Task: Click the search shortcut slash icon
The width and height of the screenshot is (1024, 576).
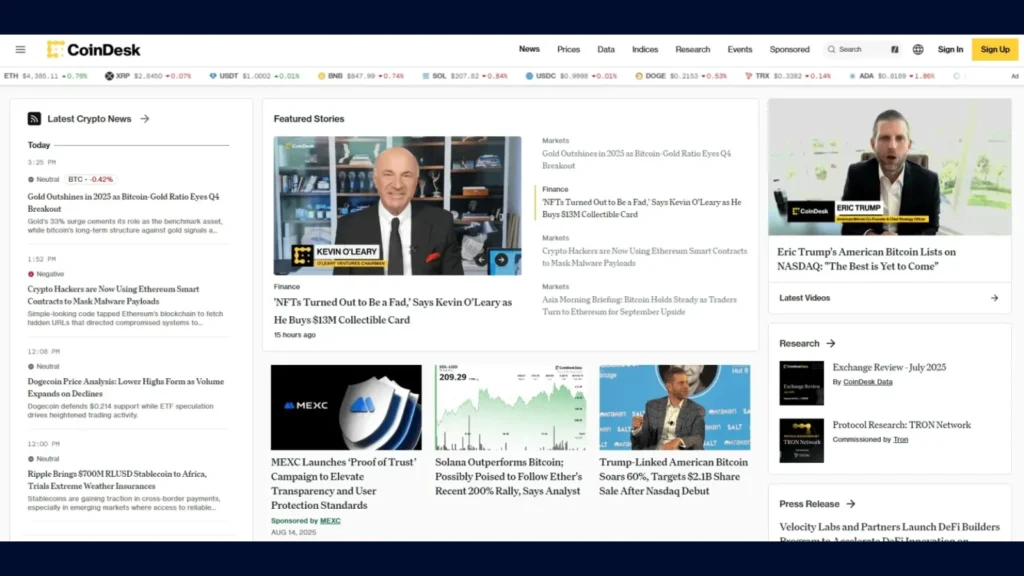Action: pyautogui.click(x=895, y=50)
